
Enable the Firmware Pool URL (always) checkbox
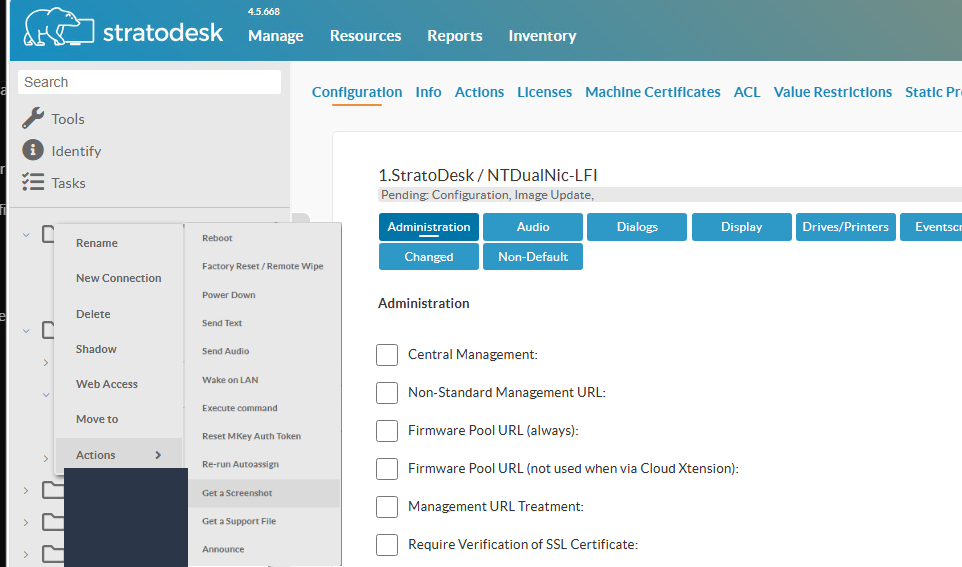point(387,431)
